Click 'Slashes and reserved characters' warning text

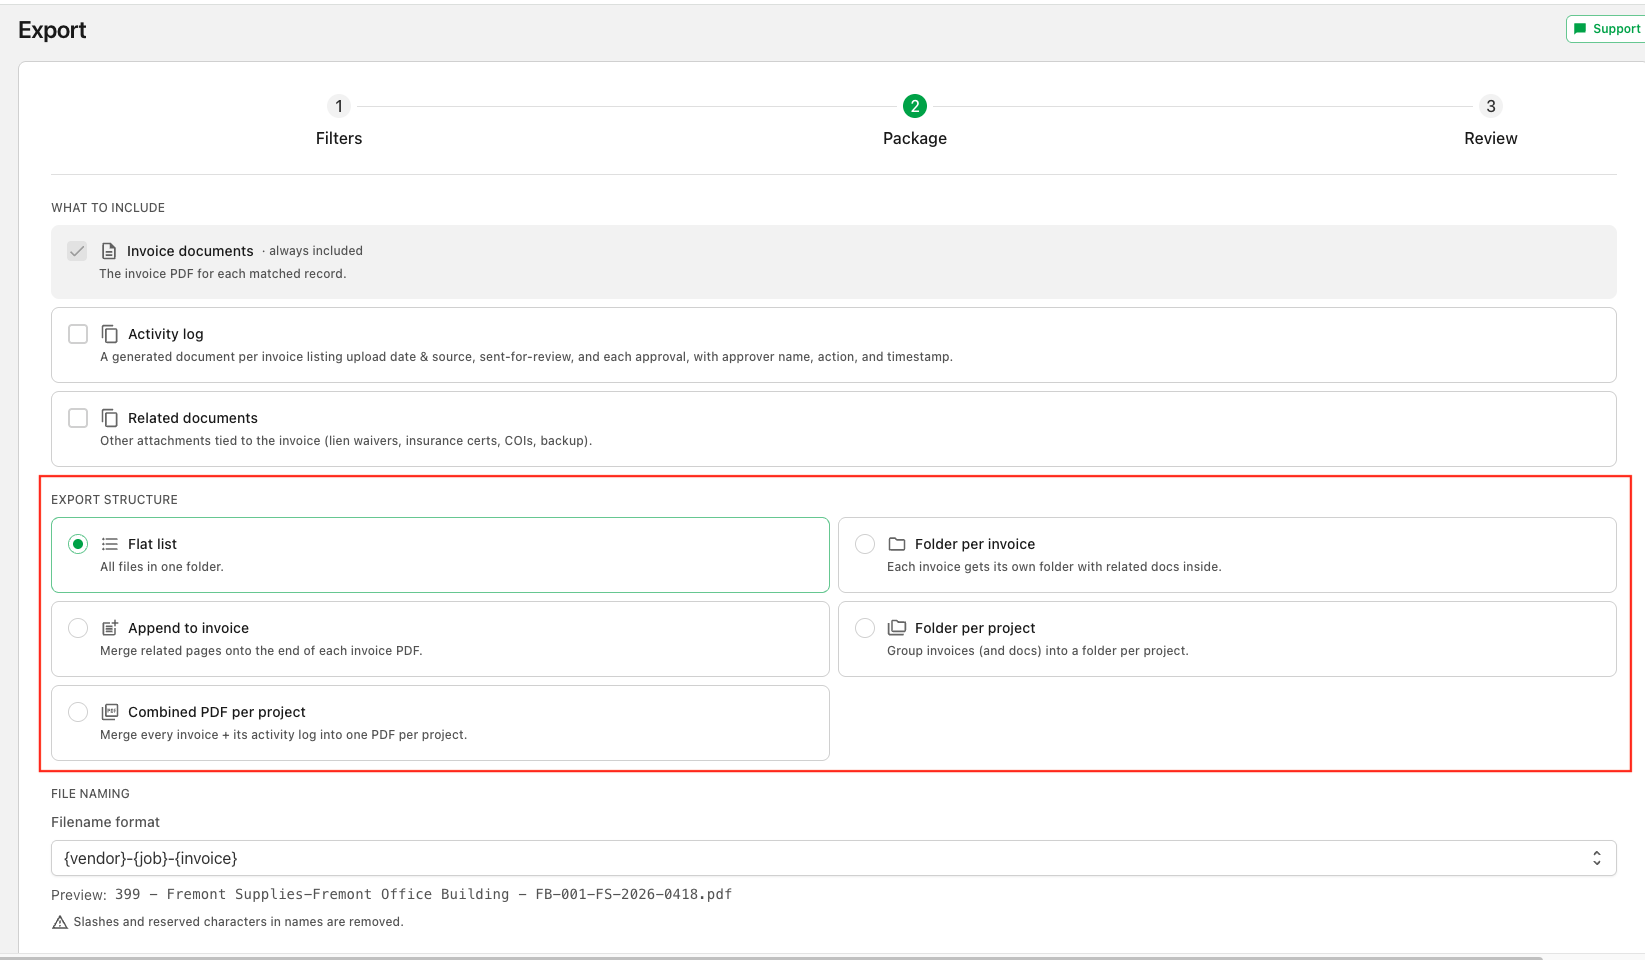pos(238,922)
